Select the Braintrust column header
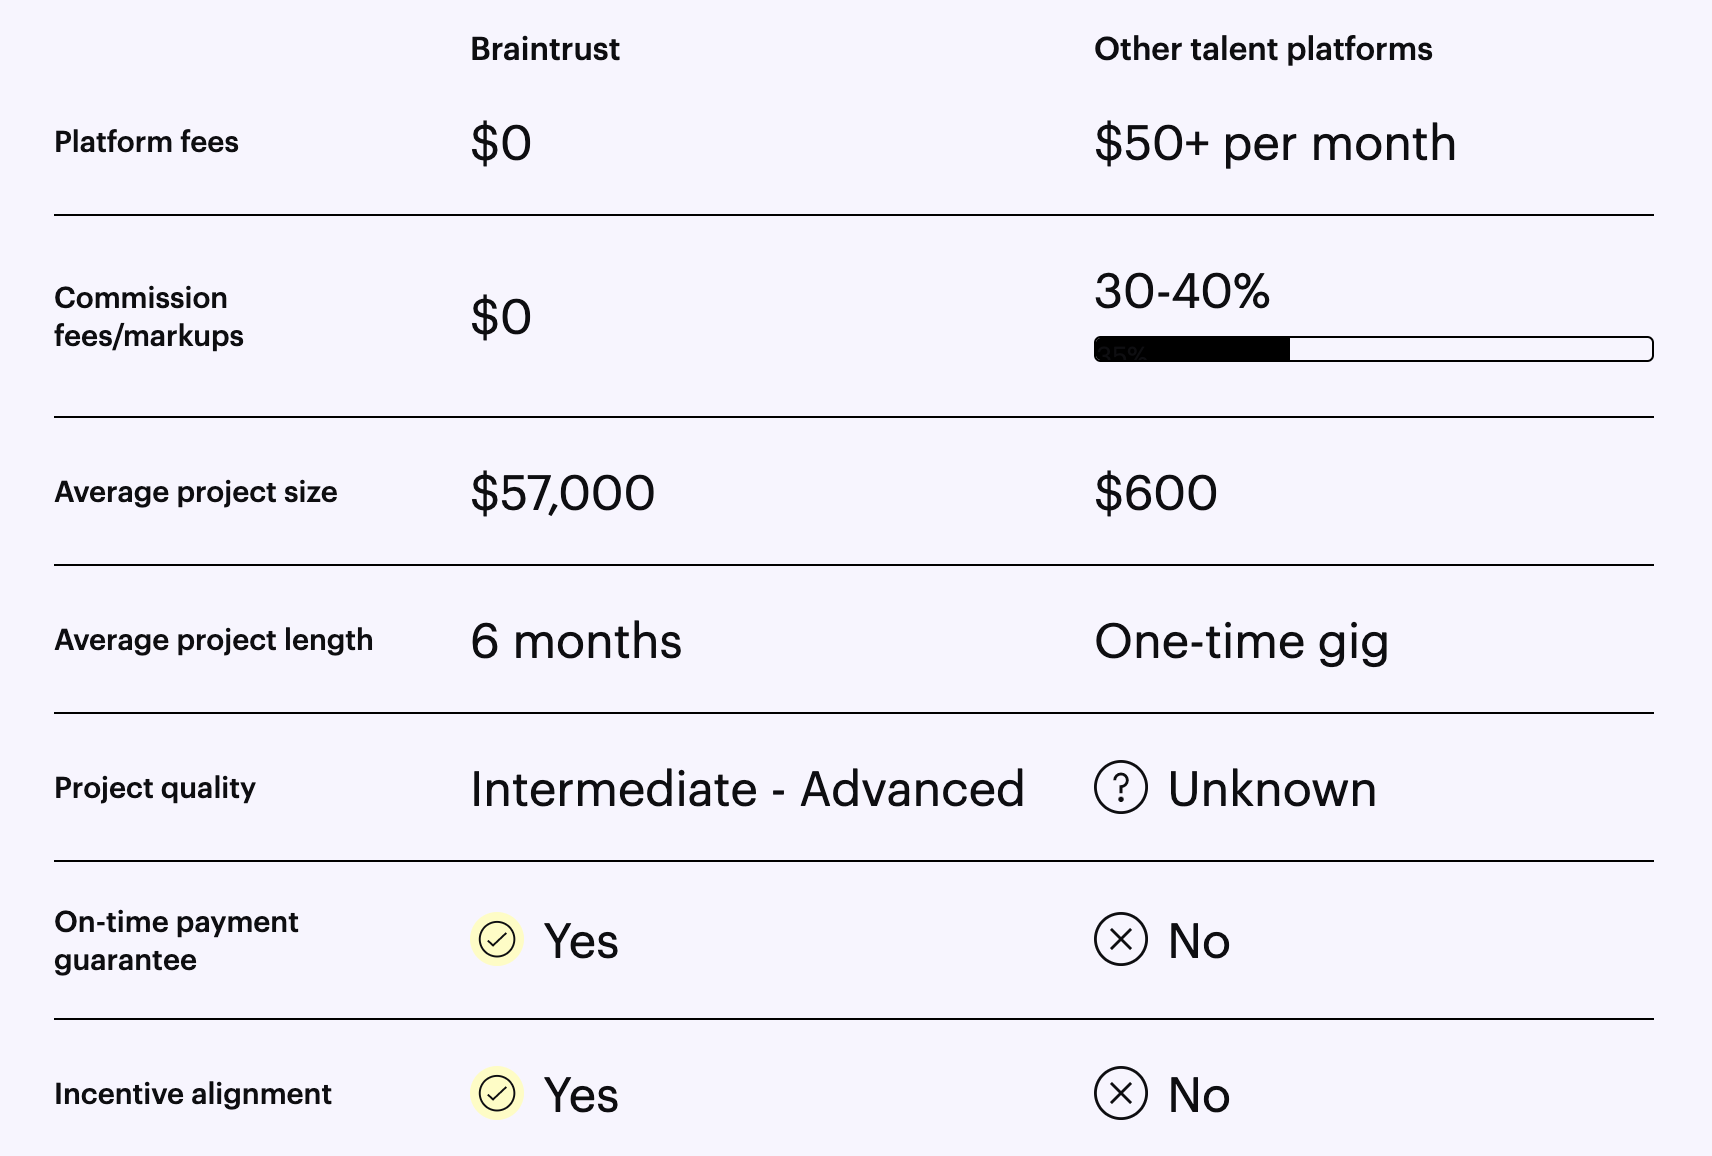Screen dimensions: 1712x1156 click(545, 49)
